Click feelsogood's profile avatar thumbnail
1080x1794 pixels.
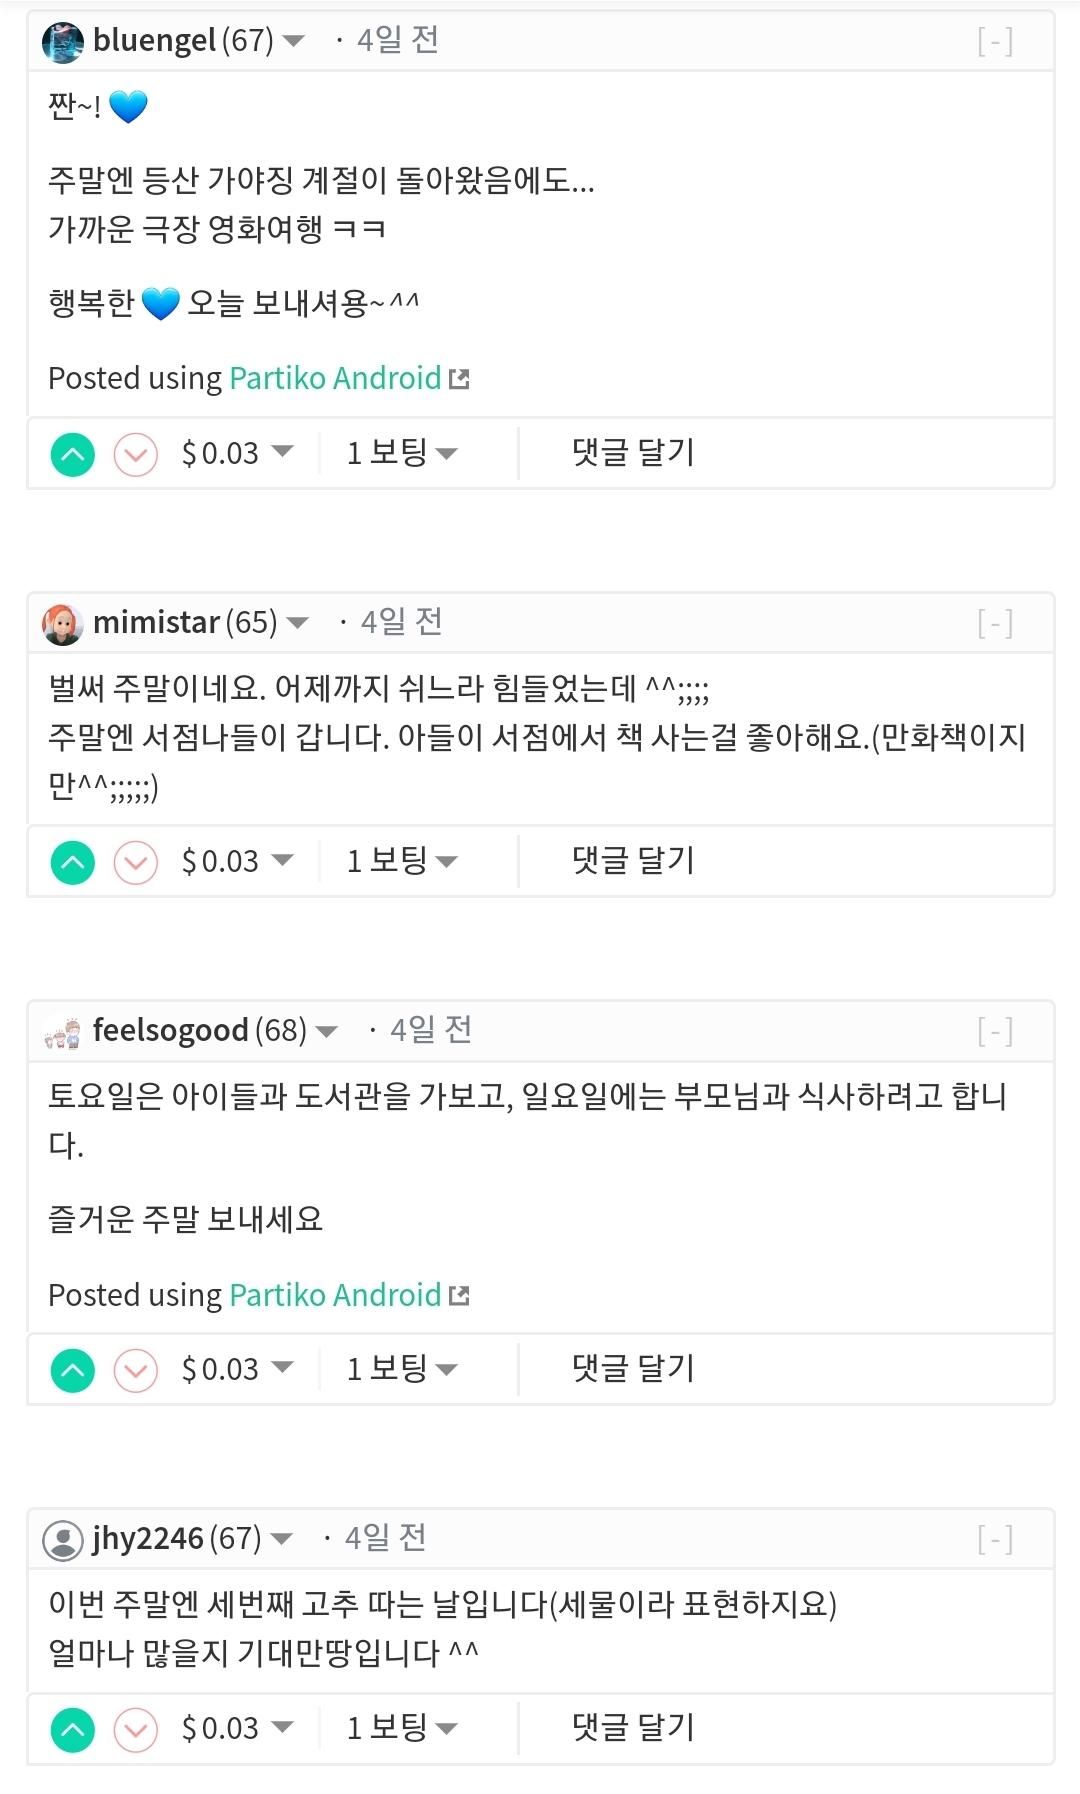coord(63,1031)
